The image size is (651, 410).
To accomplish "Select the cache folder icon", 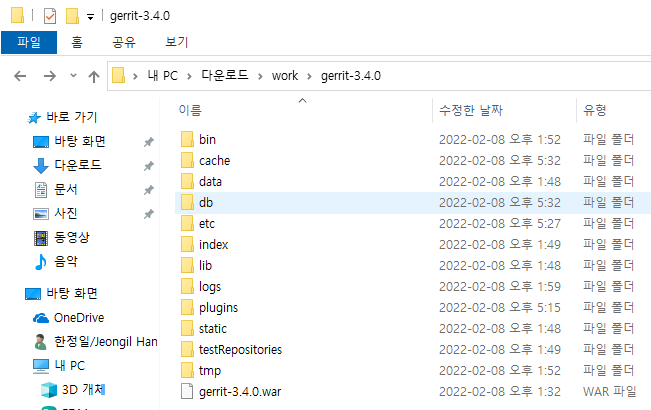I will coord(187,161).
